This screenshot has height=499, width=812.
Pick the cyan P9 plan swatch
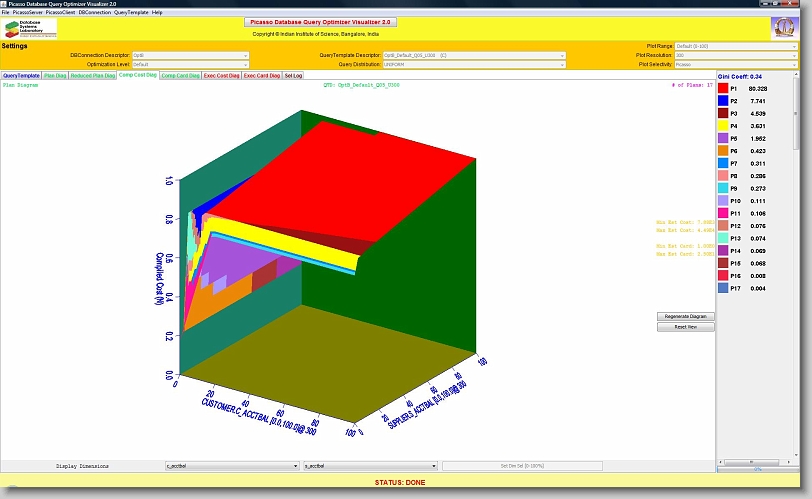[723, 188]
